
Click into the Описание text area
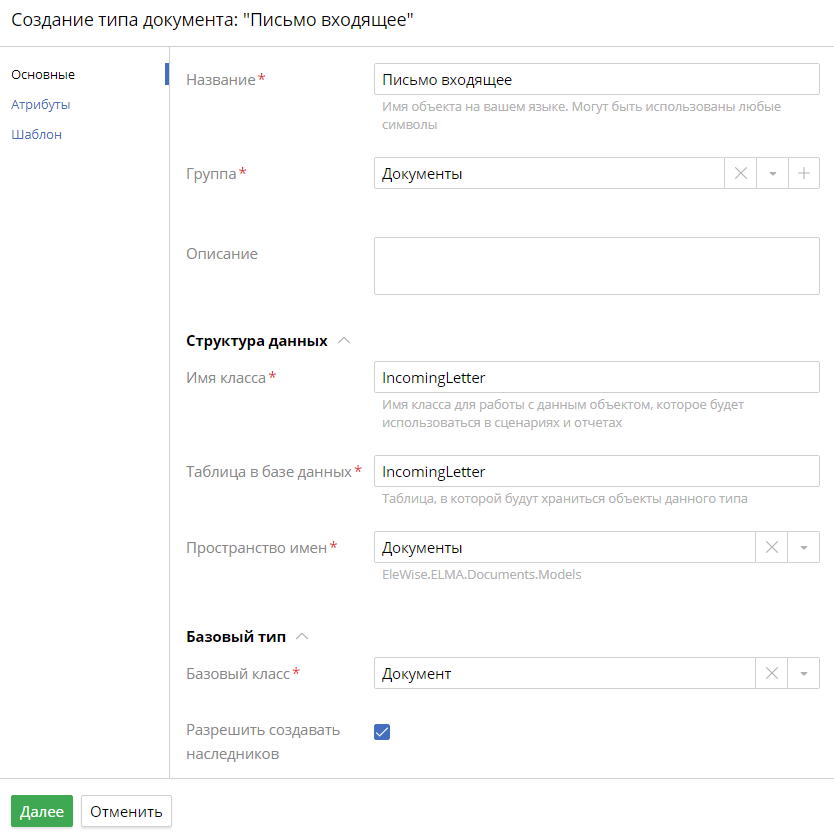595,265
